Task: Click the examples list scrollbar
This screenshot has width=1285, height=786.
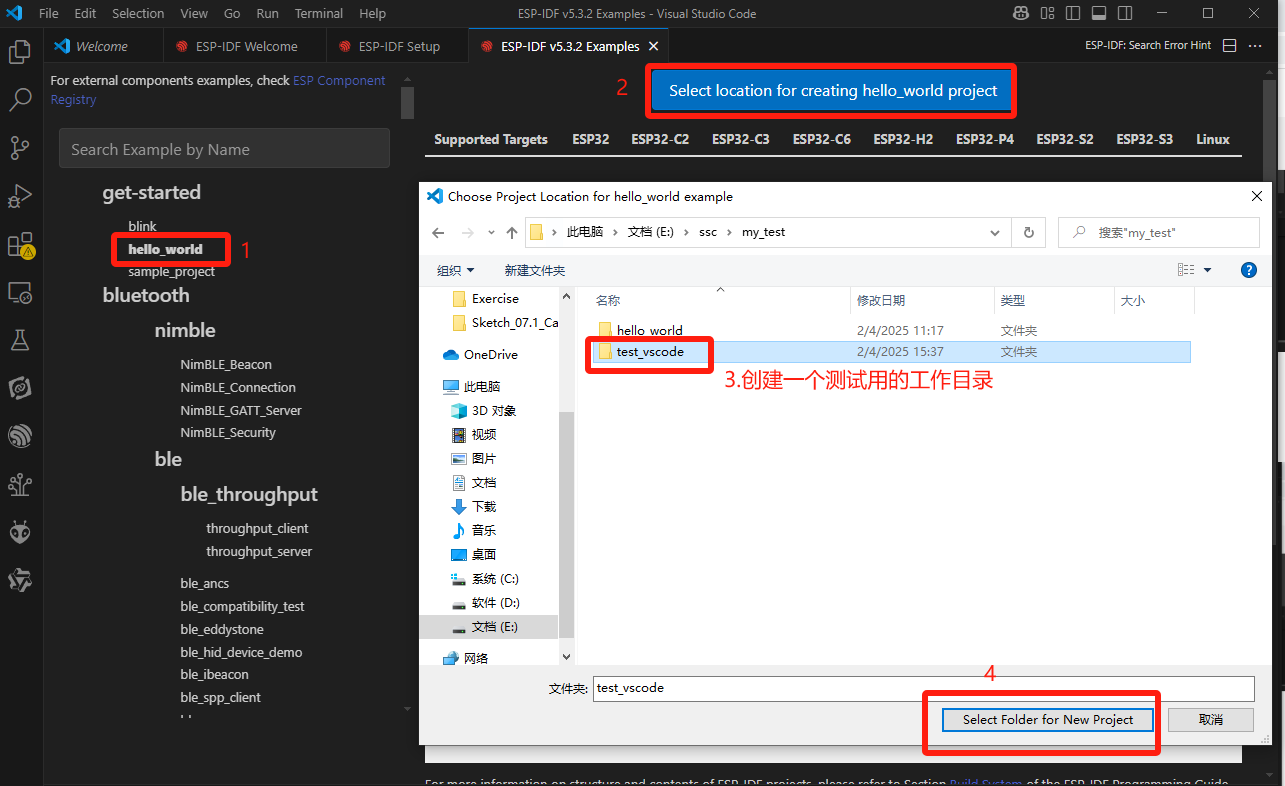Action: pyautogui.click(x=407, y=102)
